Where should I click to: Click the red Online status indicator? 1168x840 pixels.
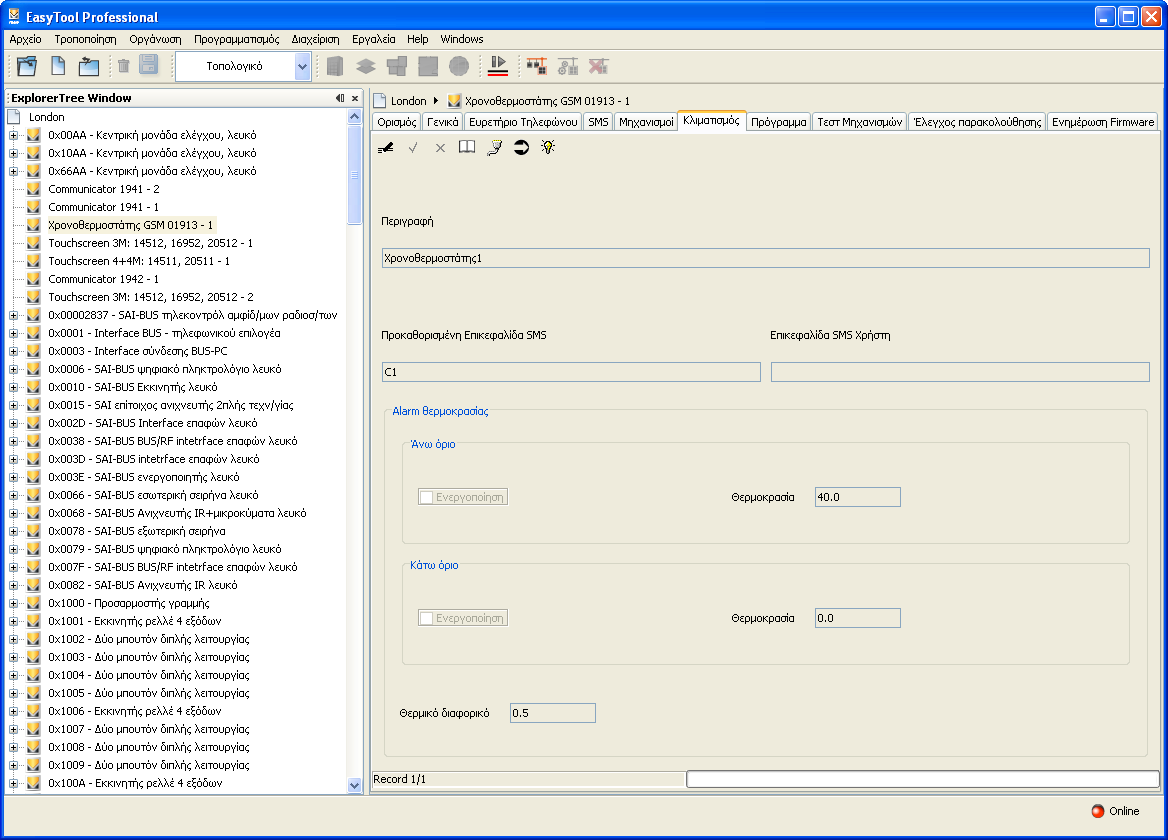click(1098, 811)
